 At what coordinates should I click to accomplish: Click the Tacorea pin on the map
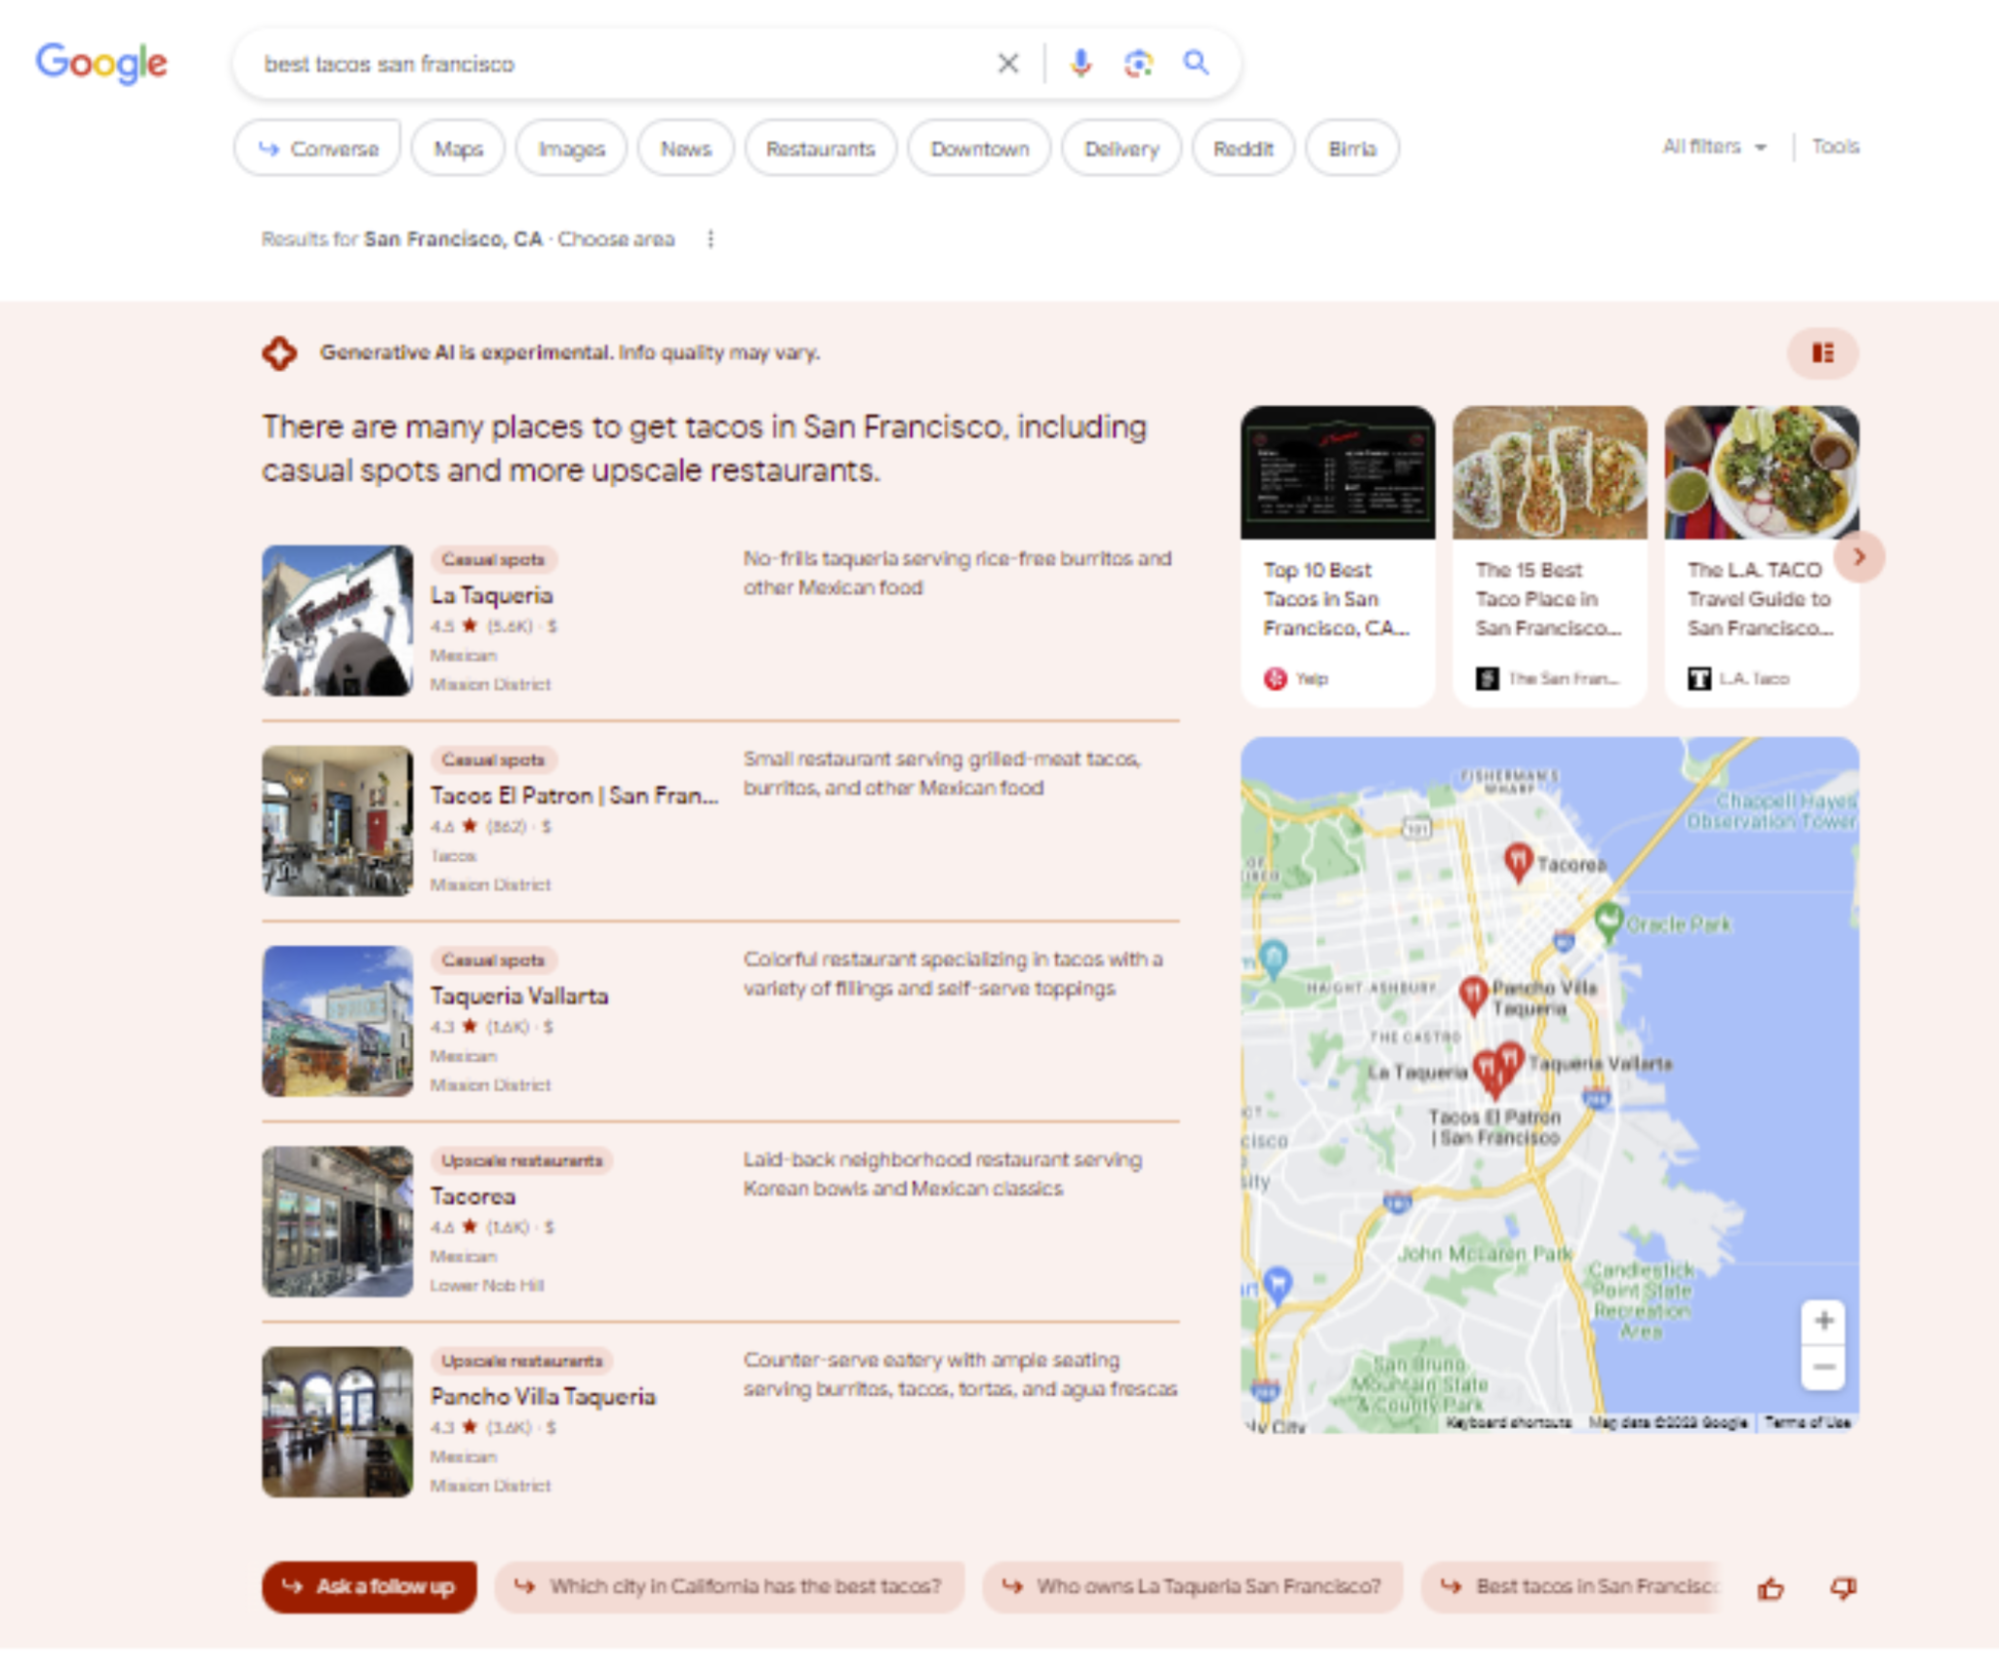point(1518,860)
